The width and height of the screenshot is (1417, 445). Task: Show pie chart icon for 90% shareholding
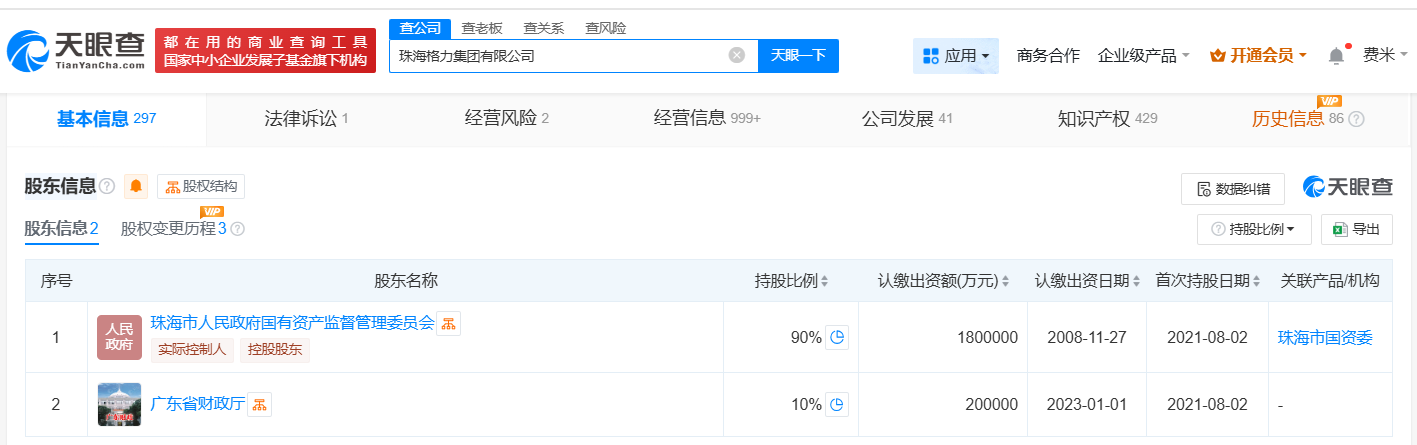837,337
